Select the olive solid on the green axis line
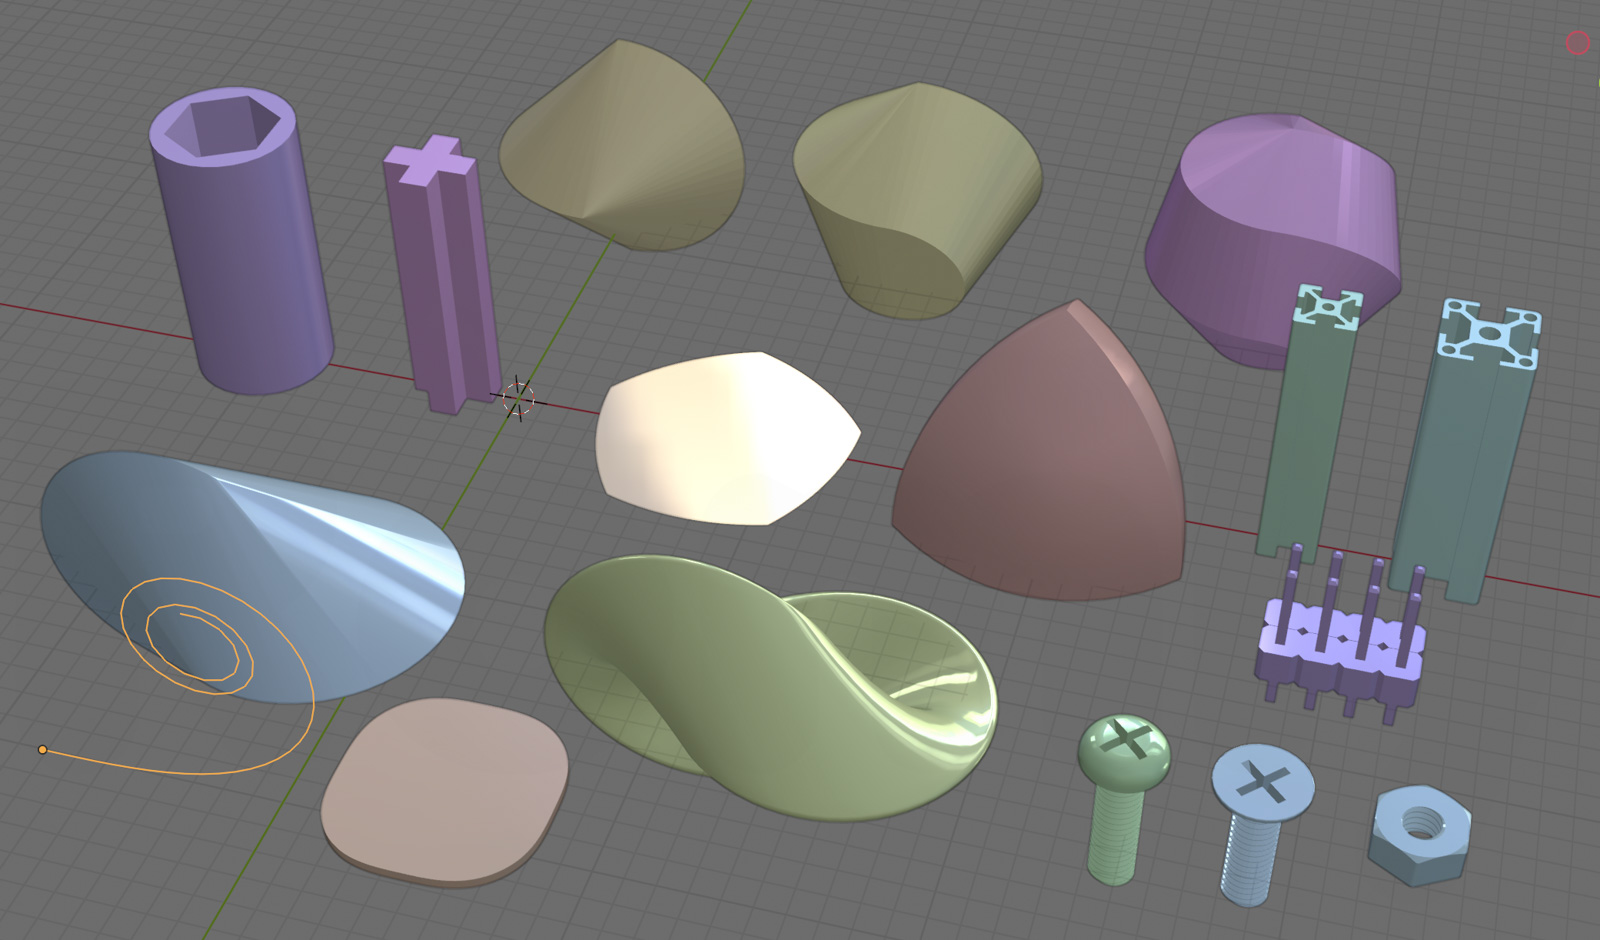The height and width of the screenshot is (940, 1600). click(623, 145)
